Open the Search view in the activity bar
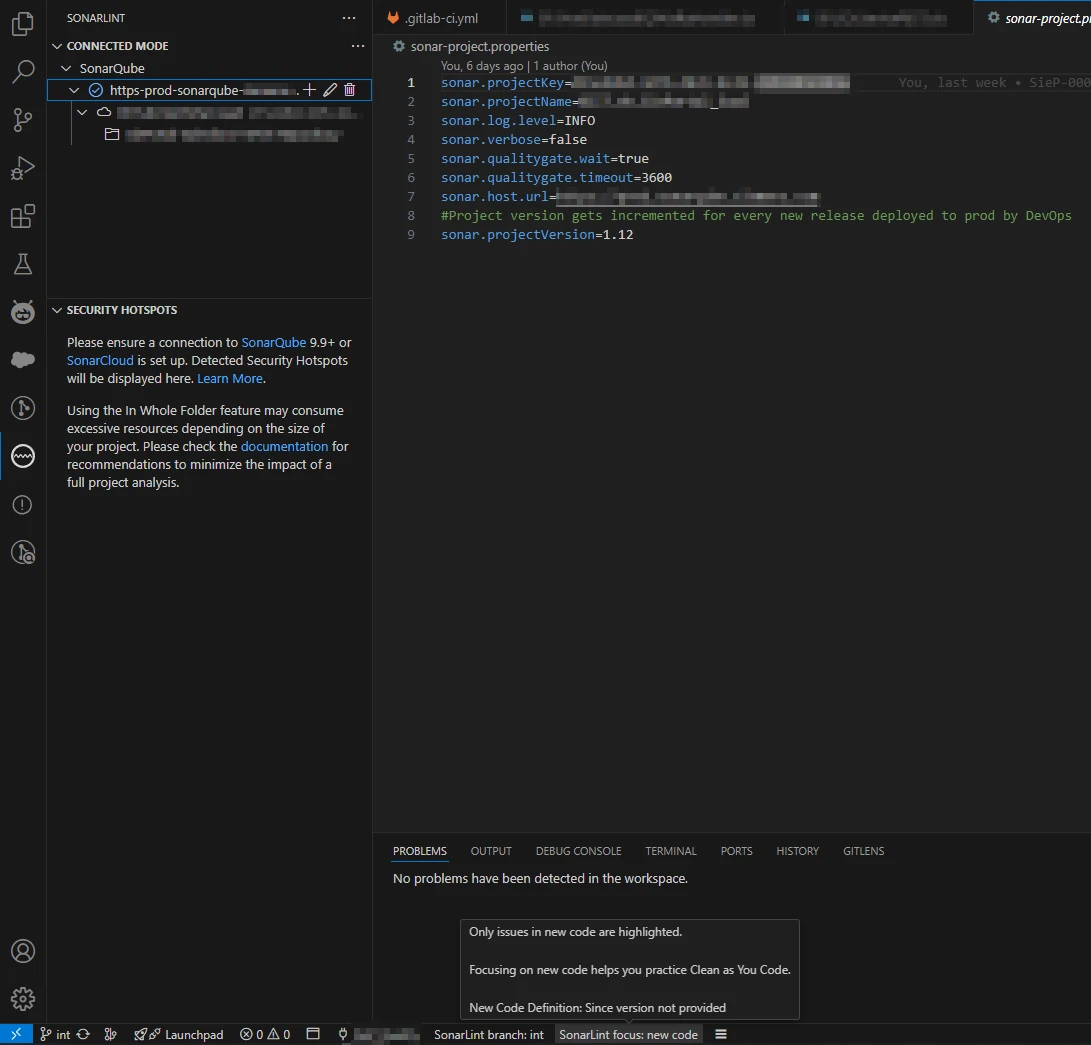This screenshot has height=1045, width=1091. (22, 72)
